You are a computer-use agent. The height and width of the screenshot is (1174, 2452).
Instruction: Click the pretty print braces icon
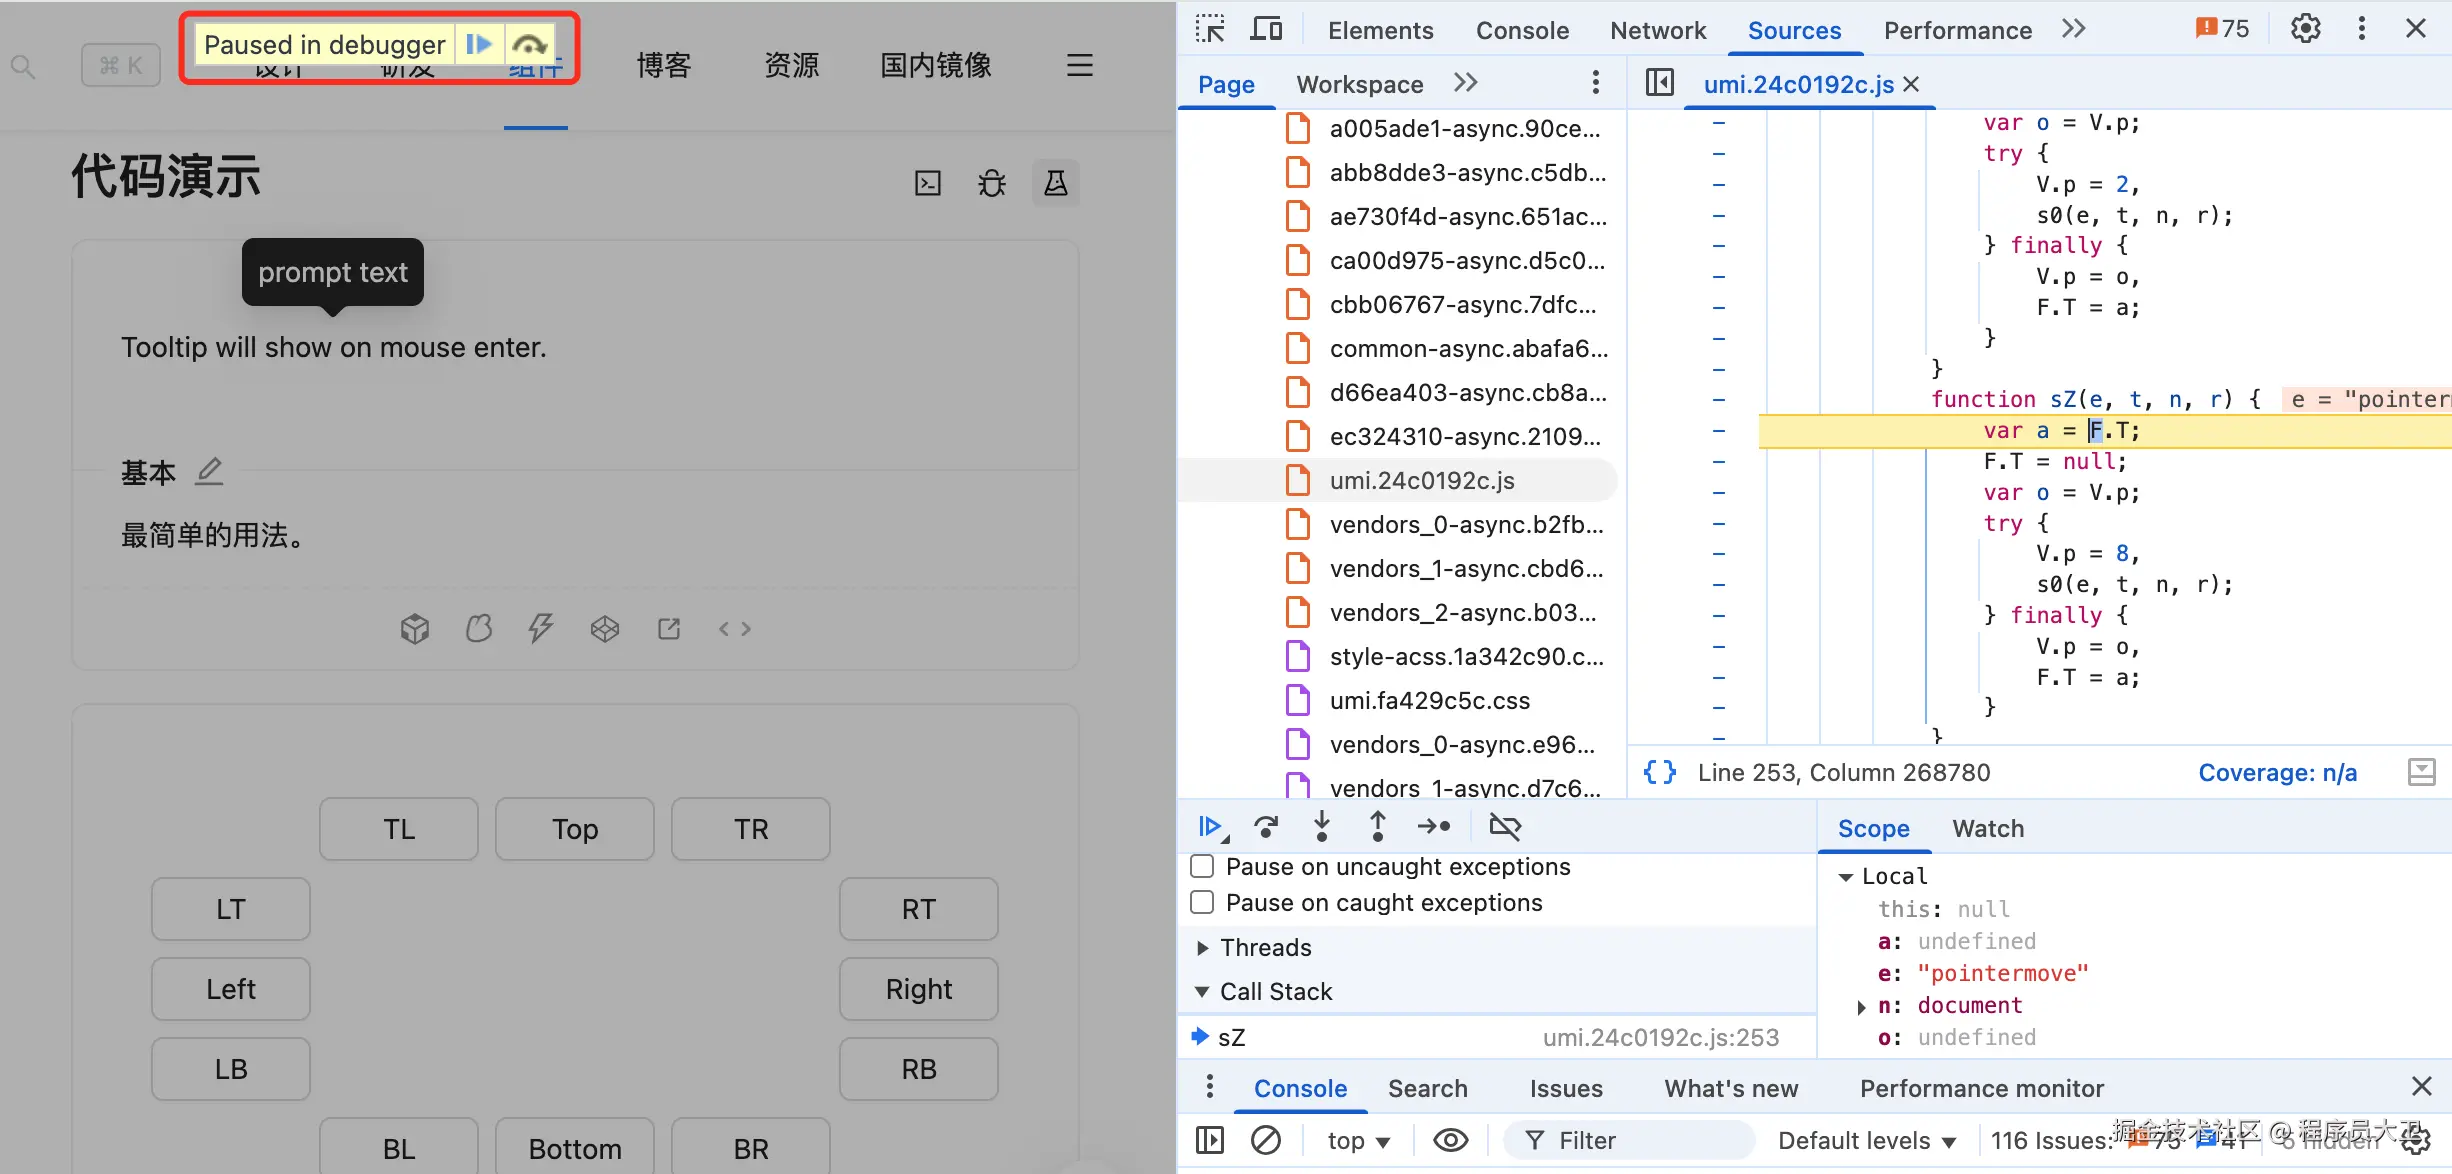pyautogui.click(x=1660, y=772)
